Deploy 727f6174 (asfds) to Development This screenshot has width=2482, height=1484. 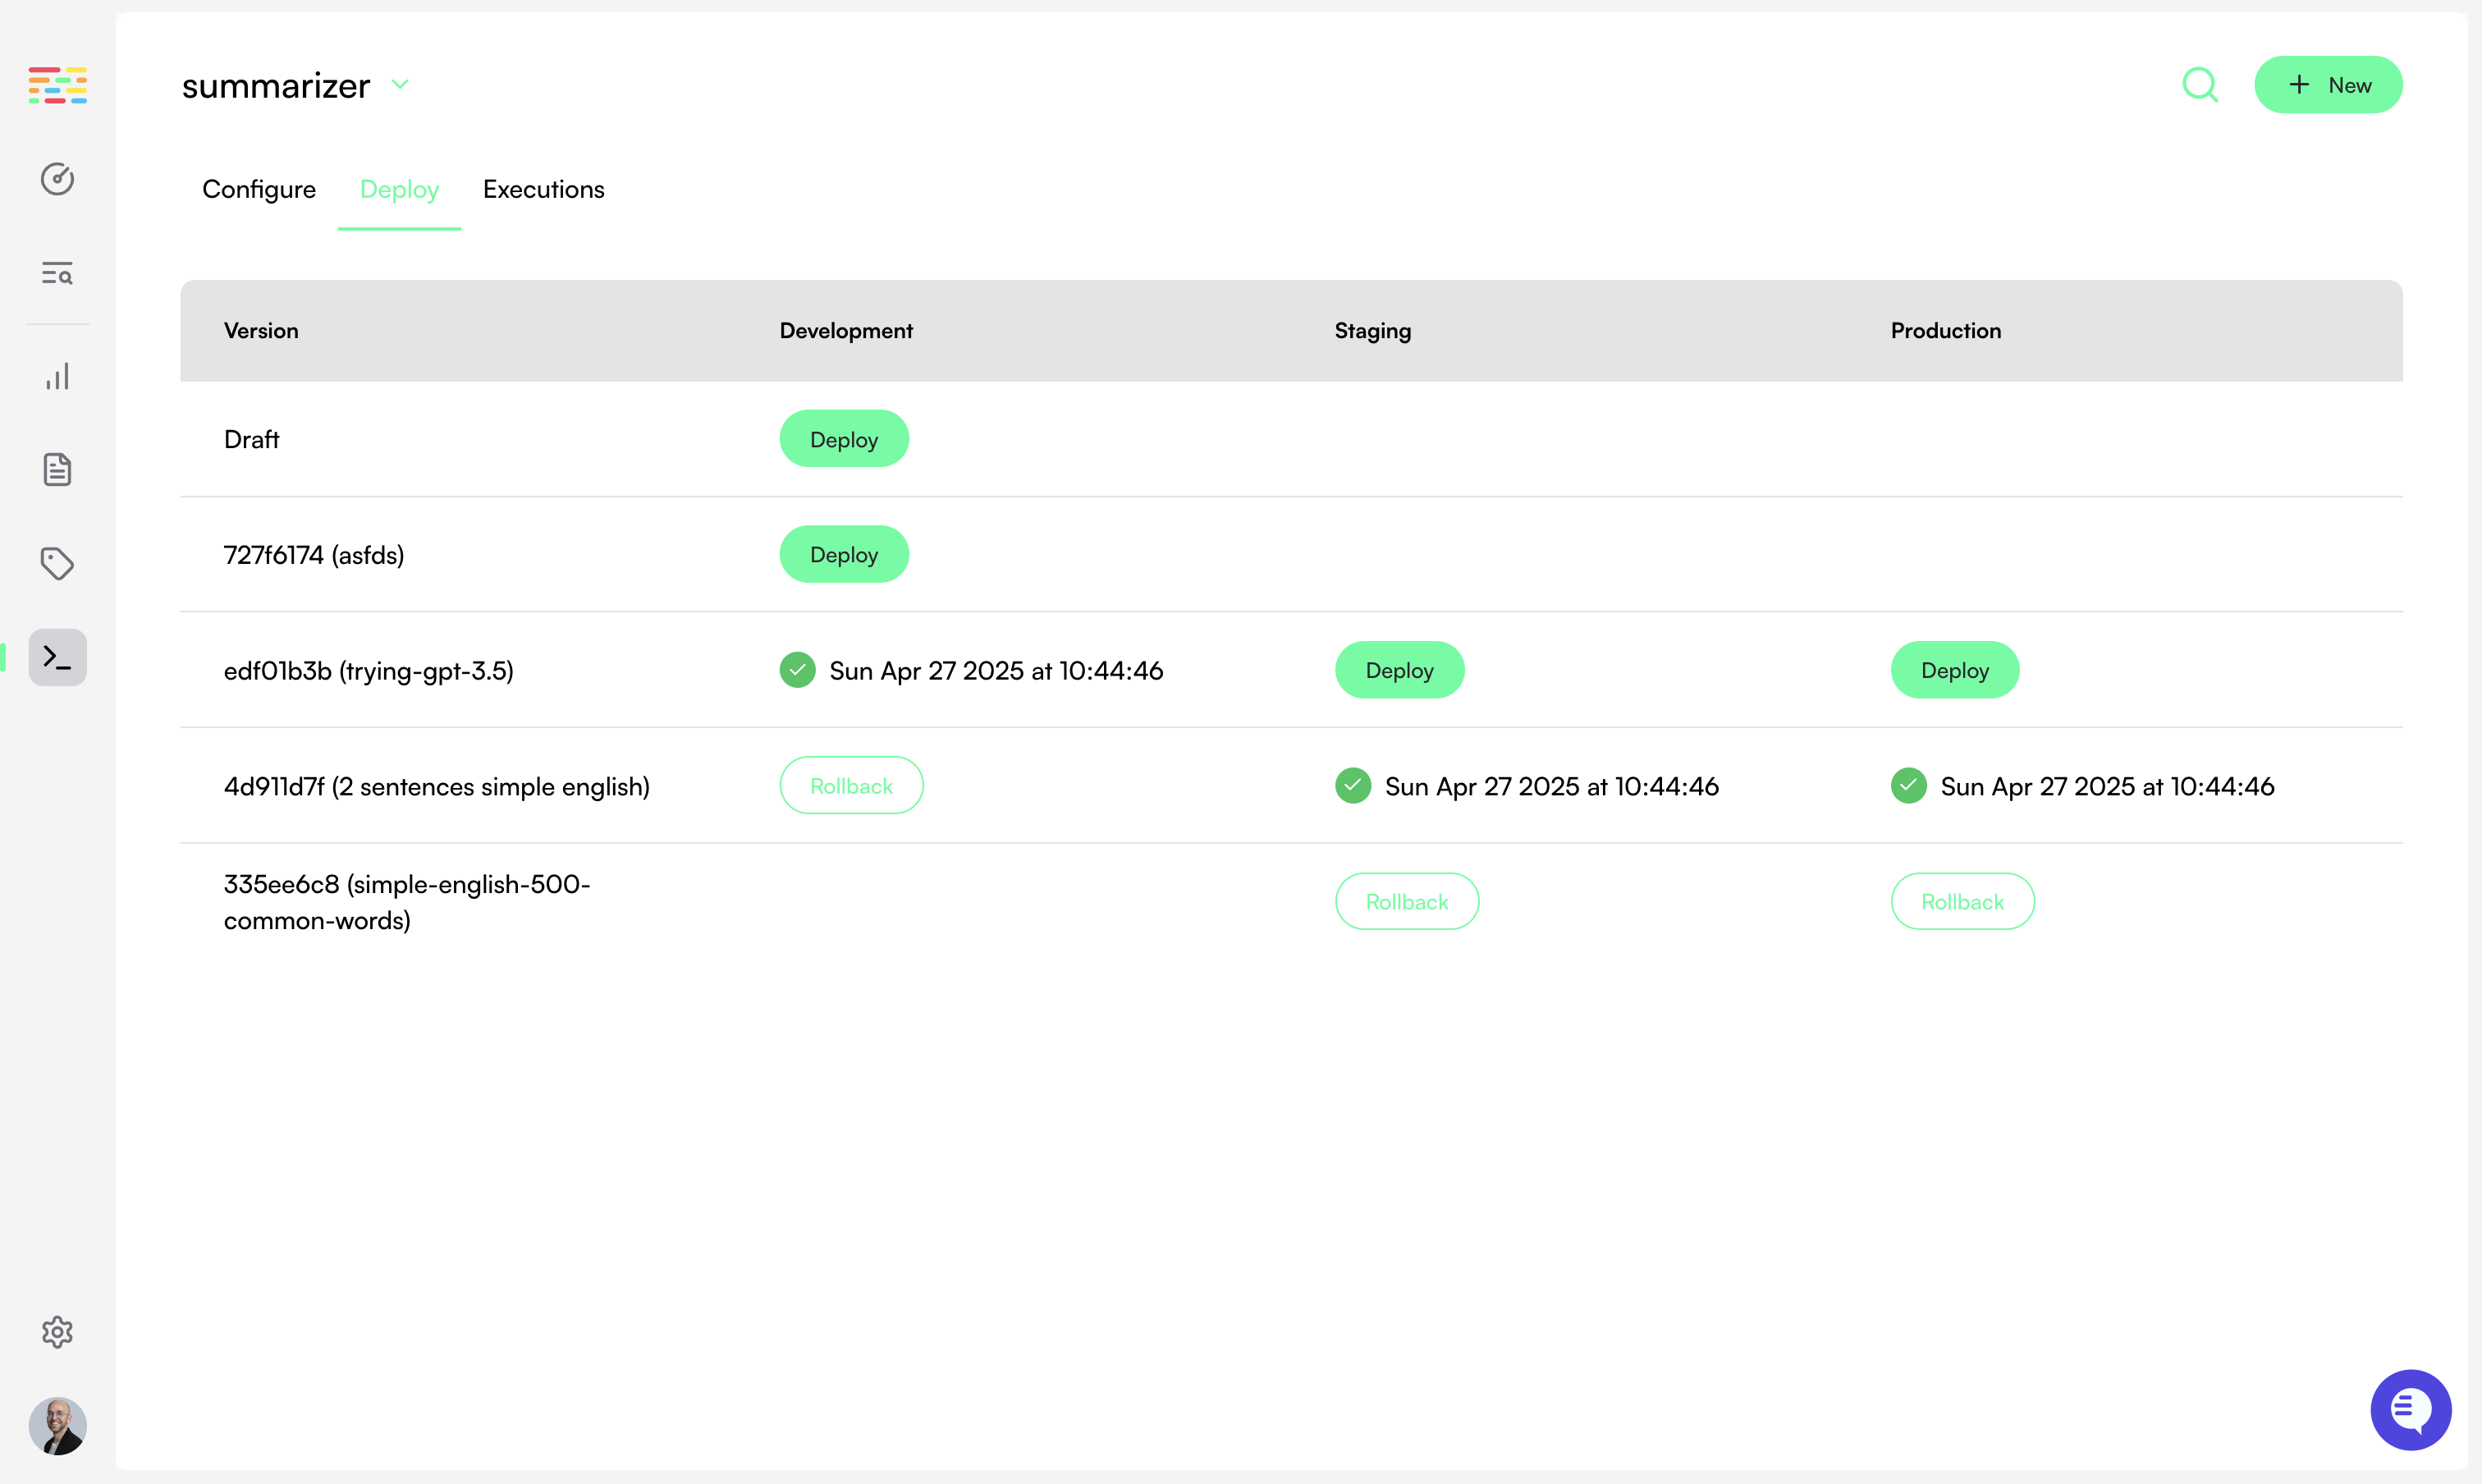tap(843, 554)
